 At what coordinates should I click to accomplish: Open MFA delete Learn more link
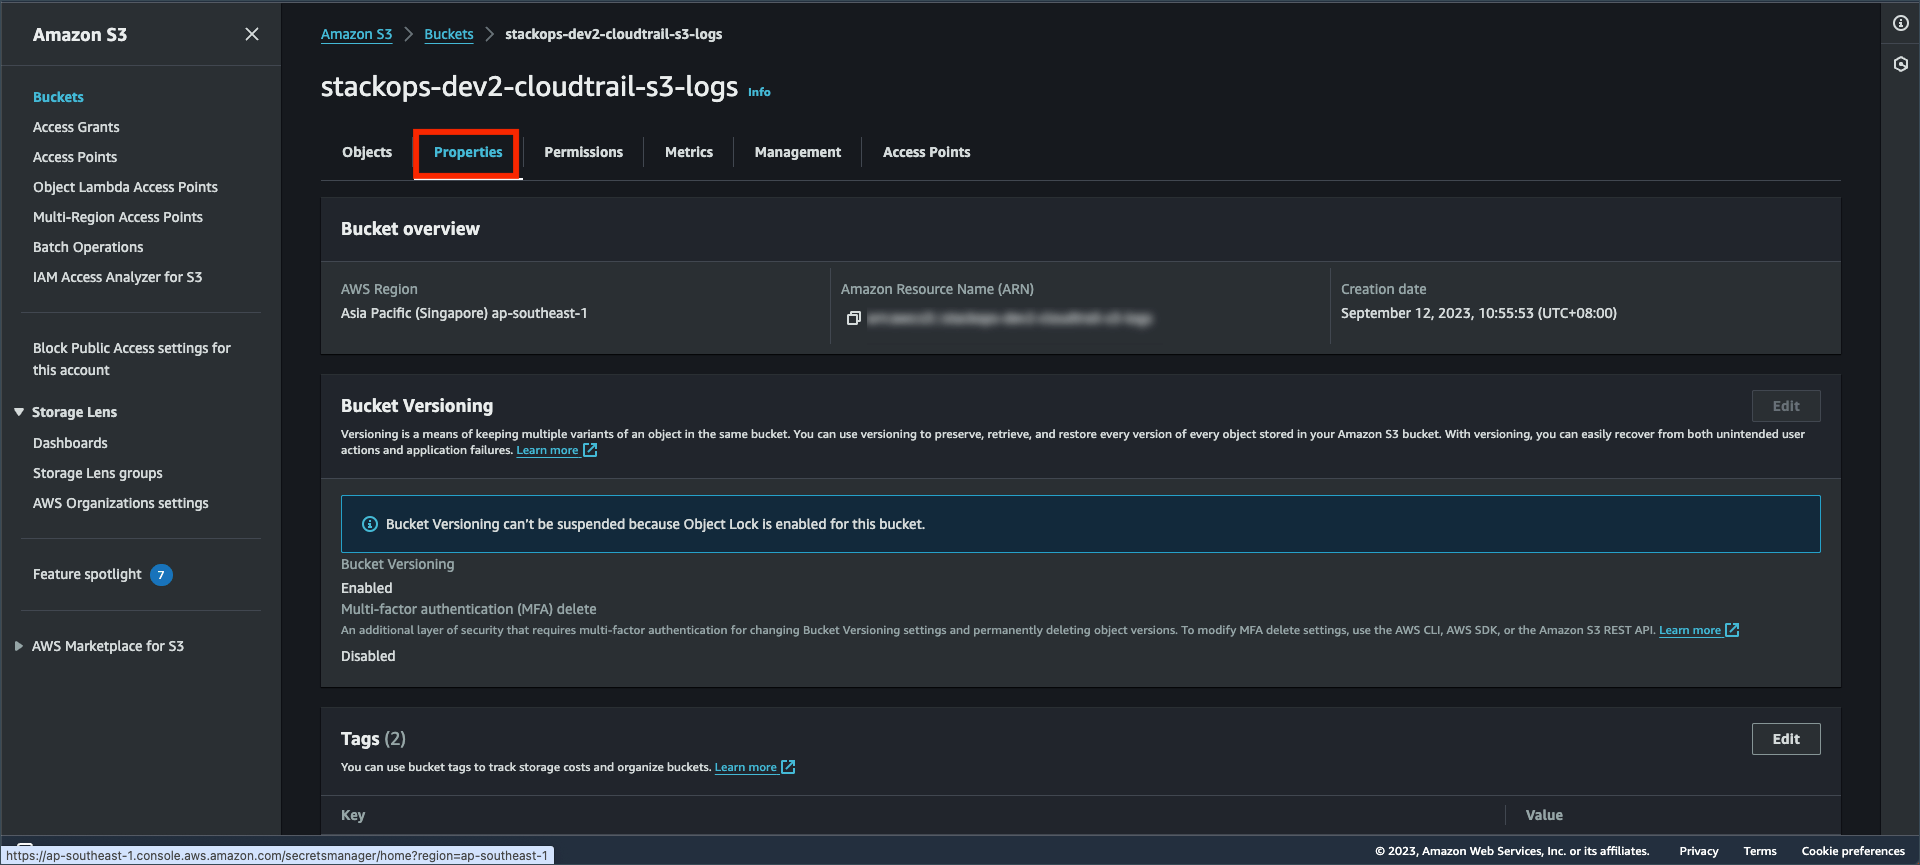point(1699,630)
